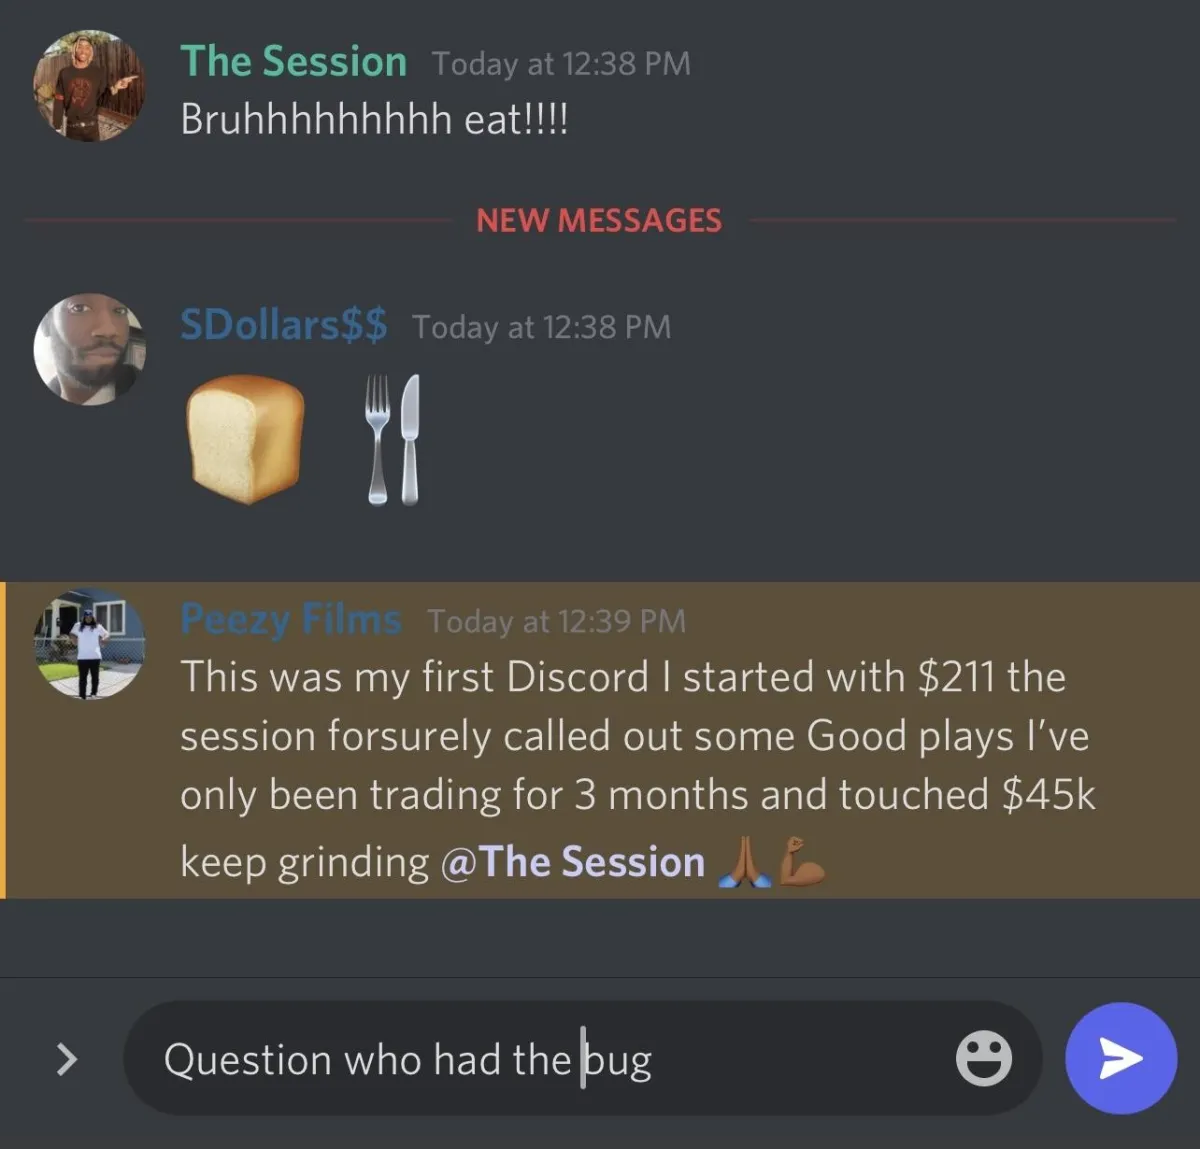
Task: Tap The Session's 12:38 PM timestamp
Action: tap(561, 64)
